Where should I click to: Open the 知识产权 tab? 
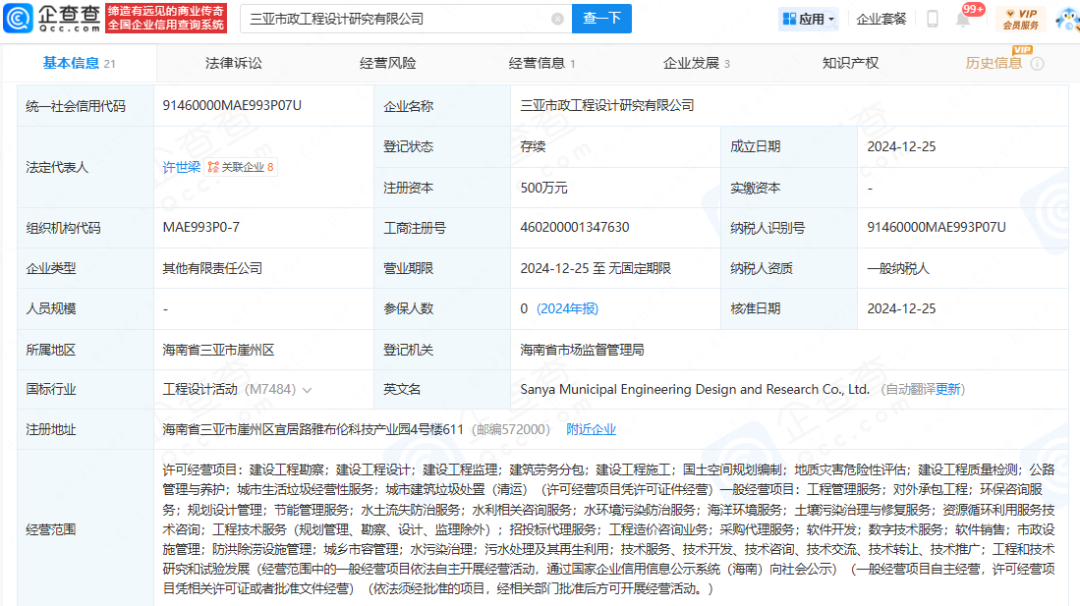851,63
